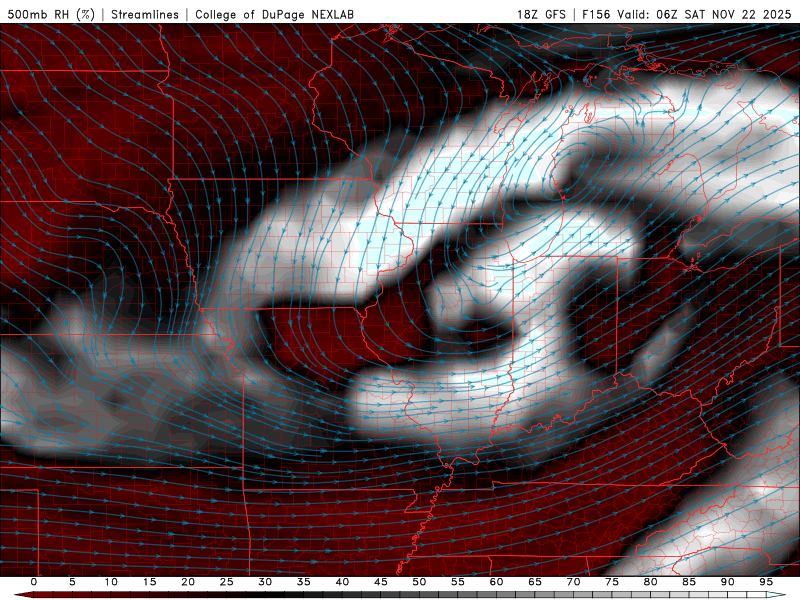Click the colorbar label "90"
Screen dimensions: 800x600
[727, 582]
